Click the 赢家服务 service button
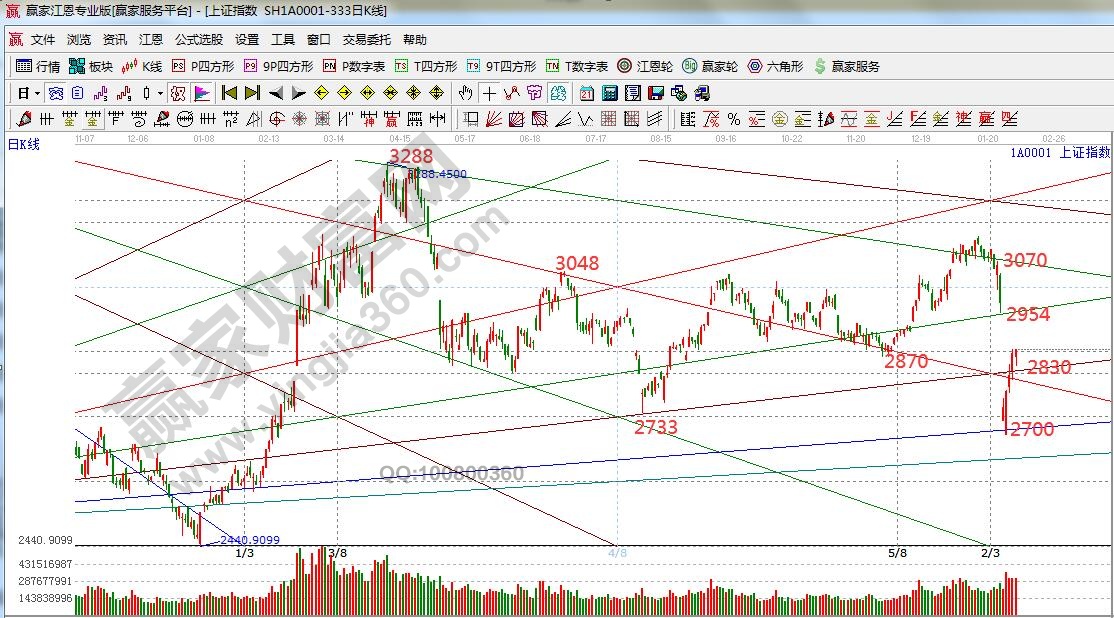Image resolution: width=1114 pixels, height=618 pixels. click(x=847, y=67)
